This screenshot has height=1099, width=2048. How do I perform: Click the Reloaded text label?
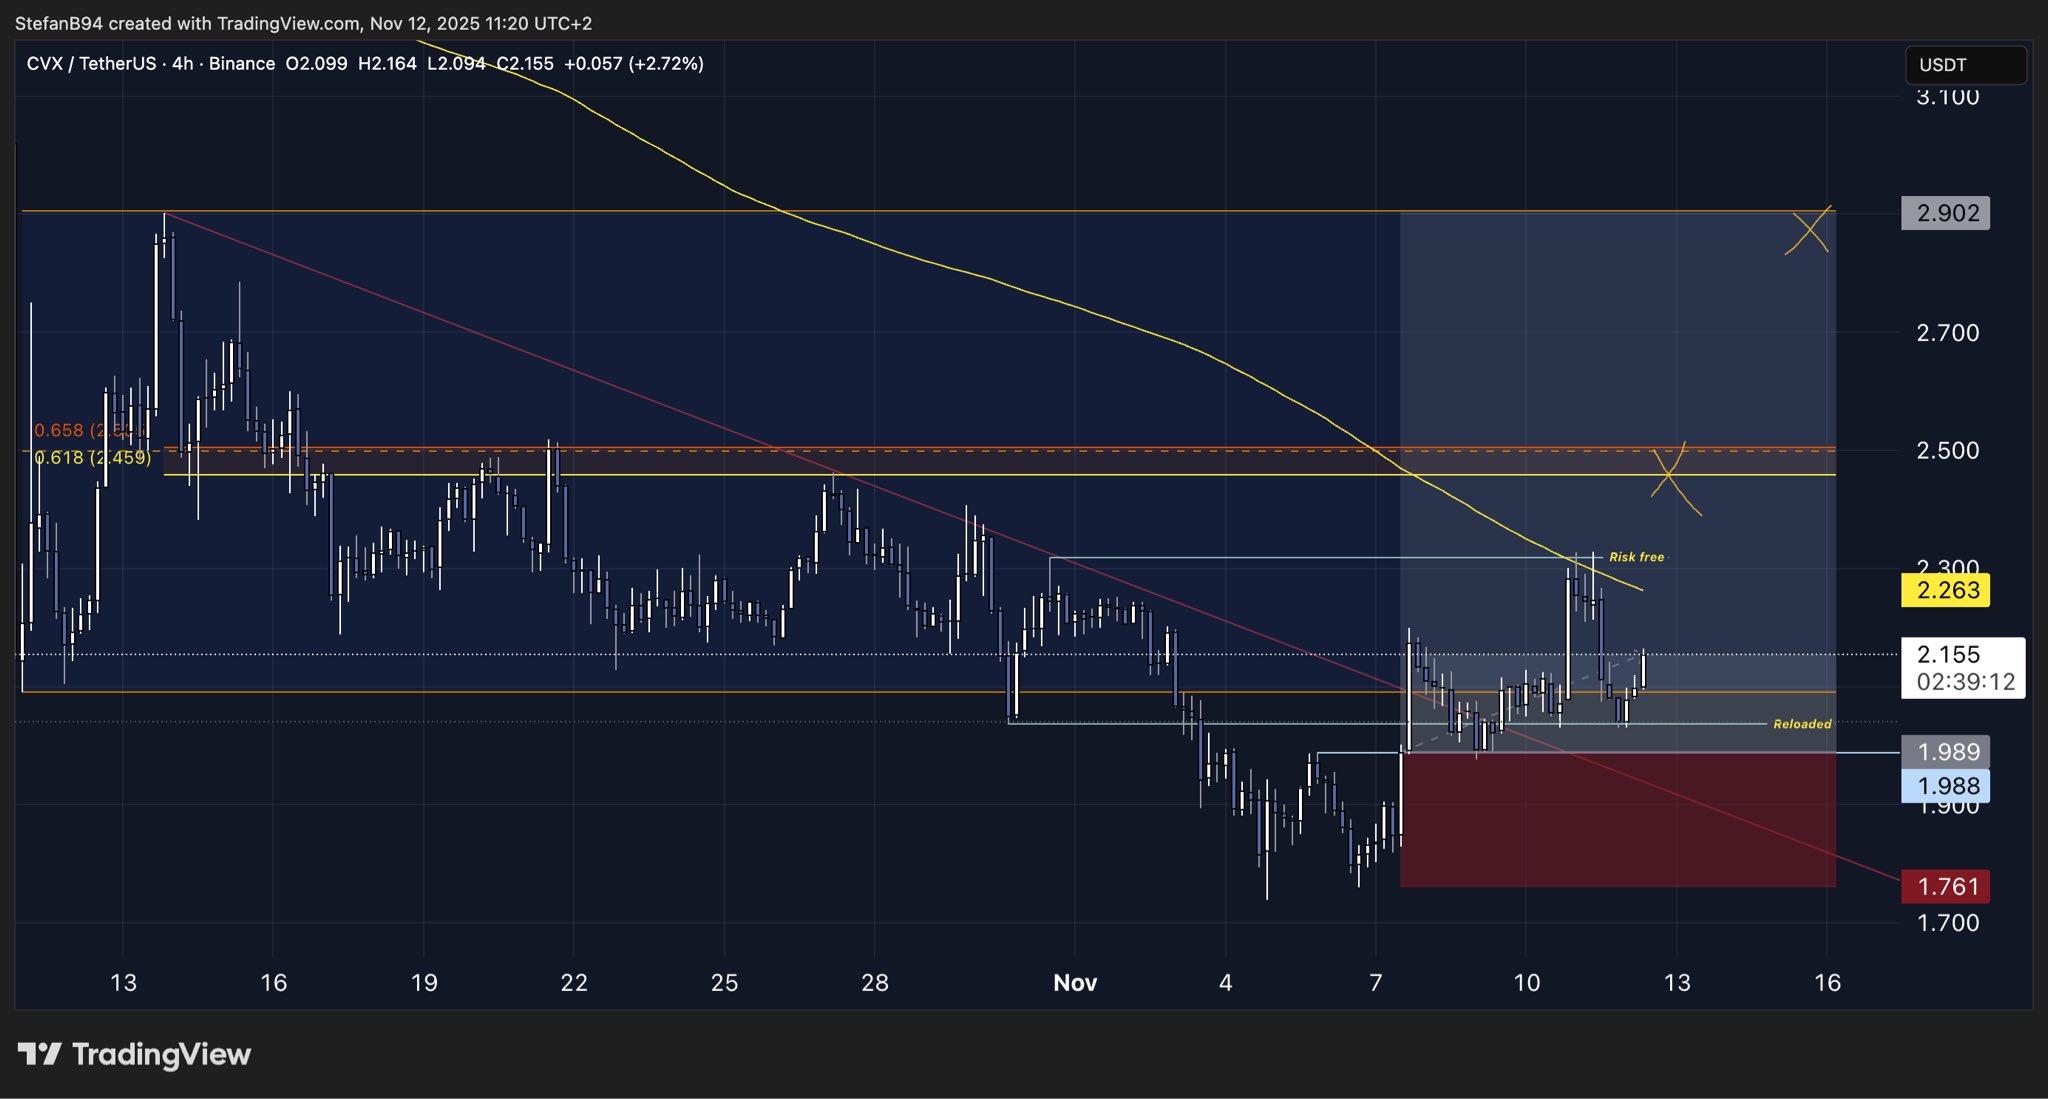1802,724
